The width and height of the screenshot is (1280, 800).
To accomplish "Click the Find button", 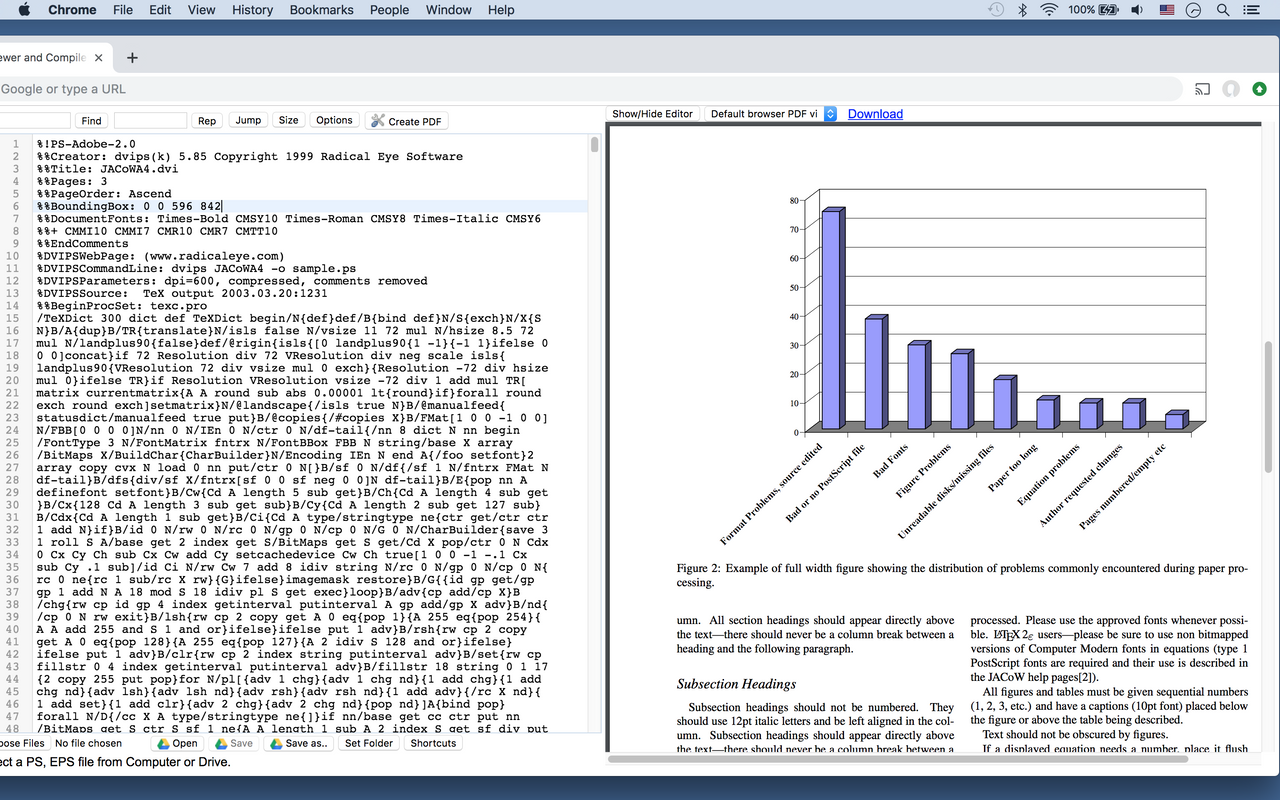I will click(91, 121).
